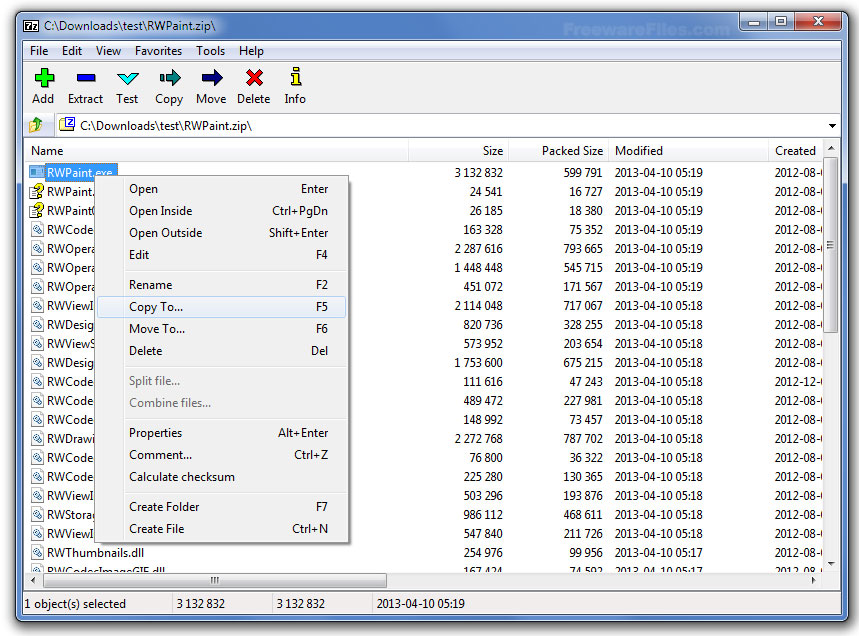
Task: Click the red Delete toolbar icon
Action: (x=254, y=78)
